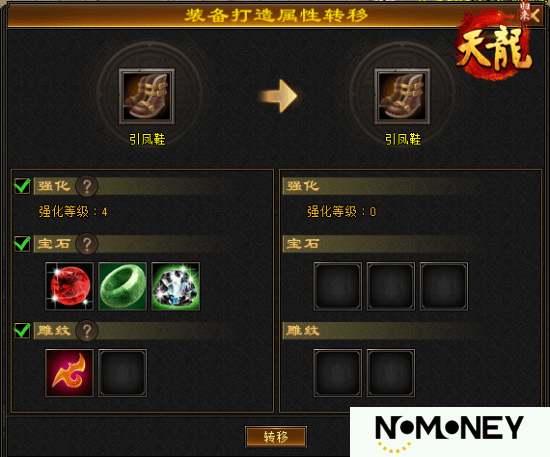
Task: Click the empty second engraving slot on source
Action: 122,373
